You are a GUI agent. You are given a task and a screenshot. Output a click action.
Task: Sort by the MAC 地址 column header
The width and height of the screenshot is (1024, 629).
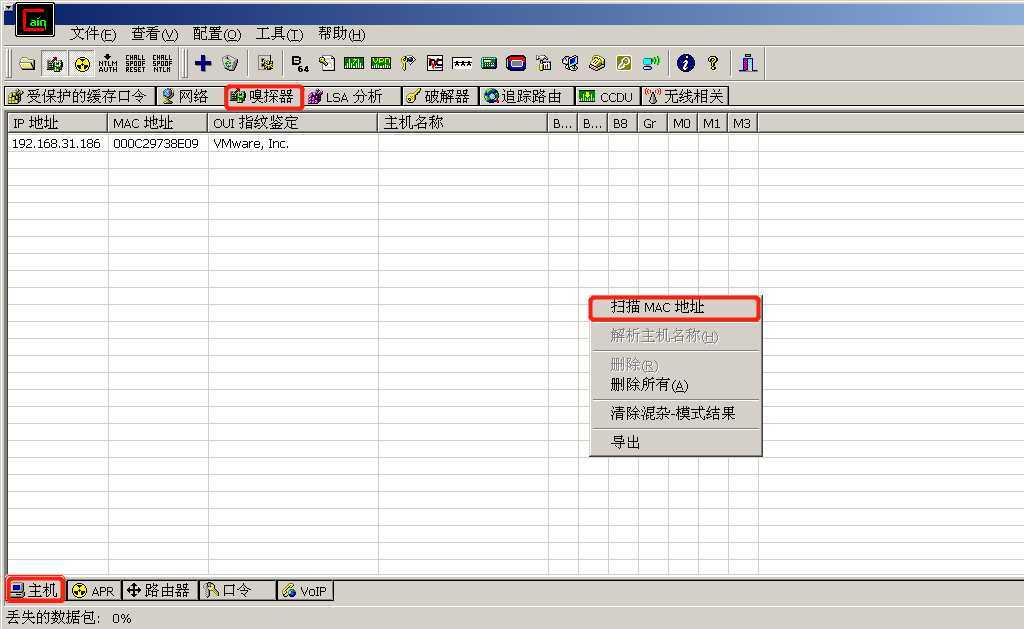[157, 123]
